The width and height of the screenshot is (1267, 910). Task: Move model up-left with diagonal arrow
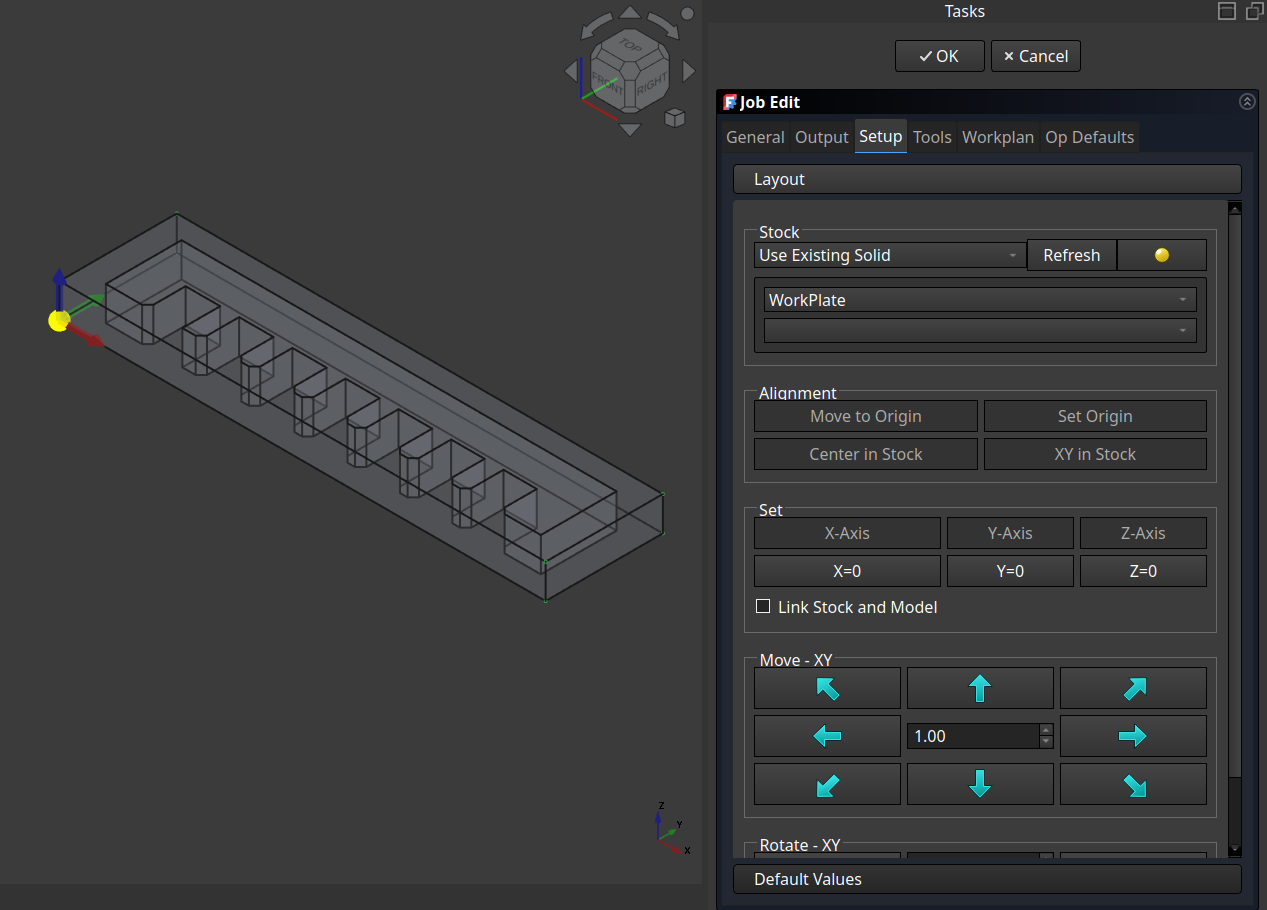click(827, 688)
